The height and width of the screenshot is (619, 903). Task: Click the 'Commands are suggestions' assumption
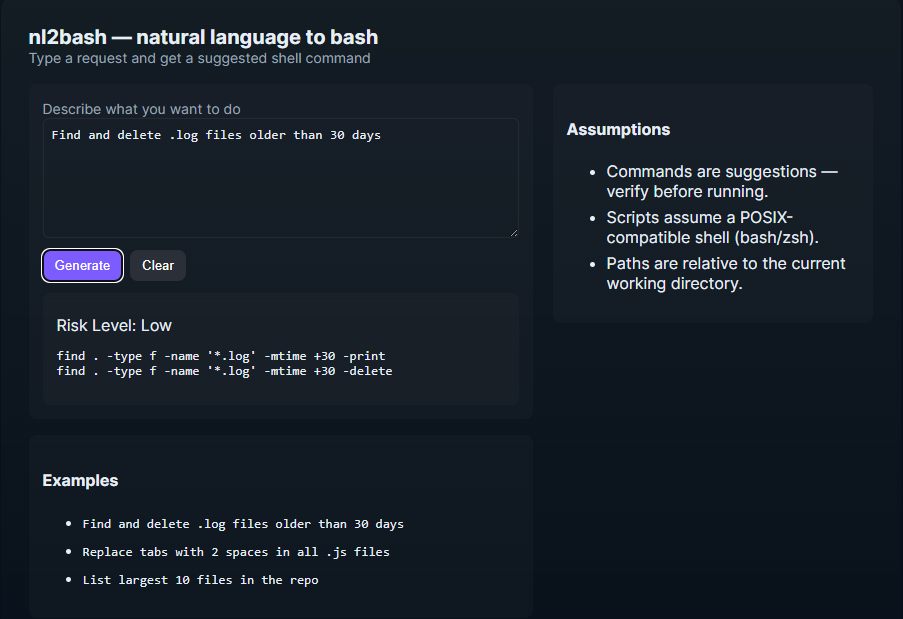click(722, 181)
